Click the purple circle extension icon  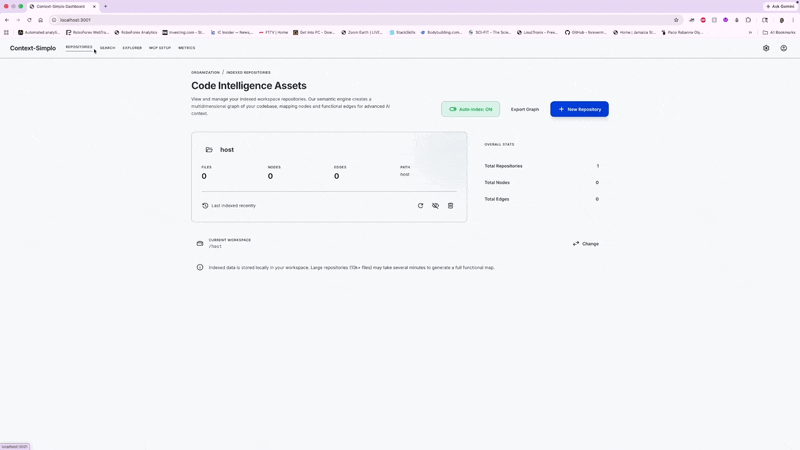pos(726,20)
